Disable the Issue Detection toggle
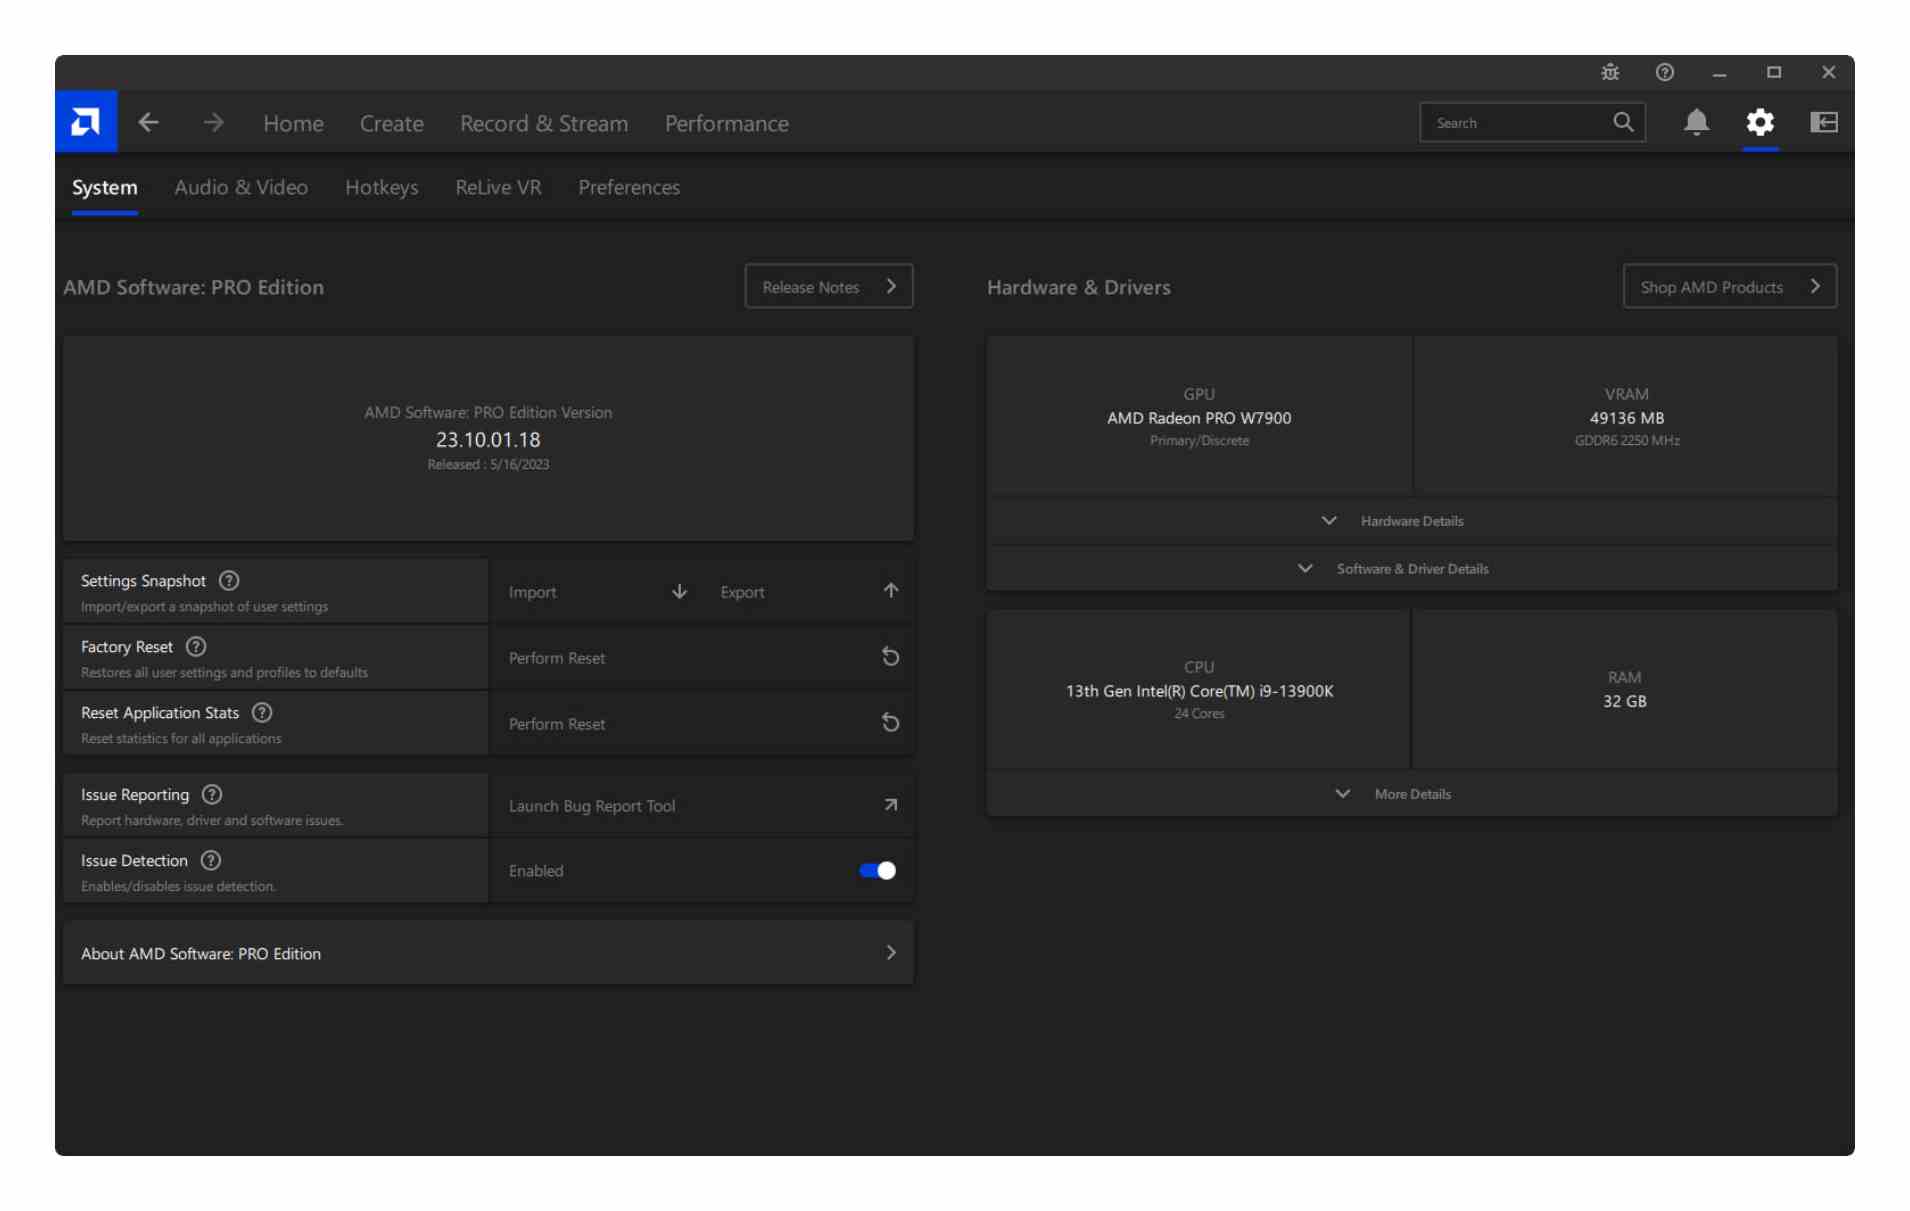 coord(877,870)
